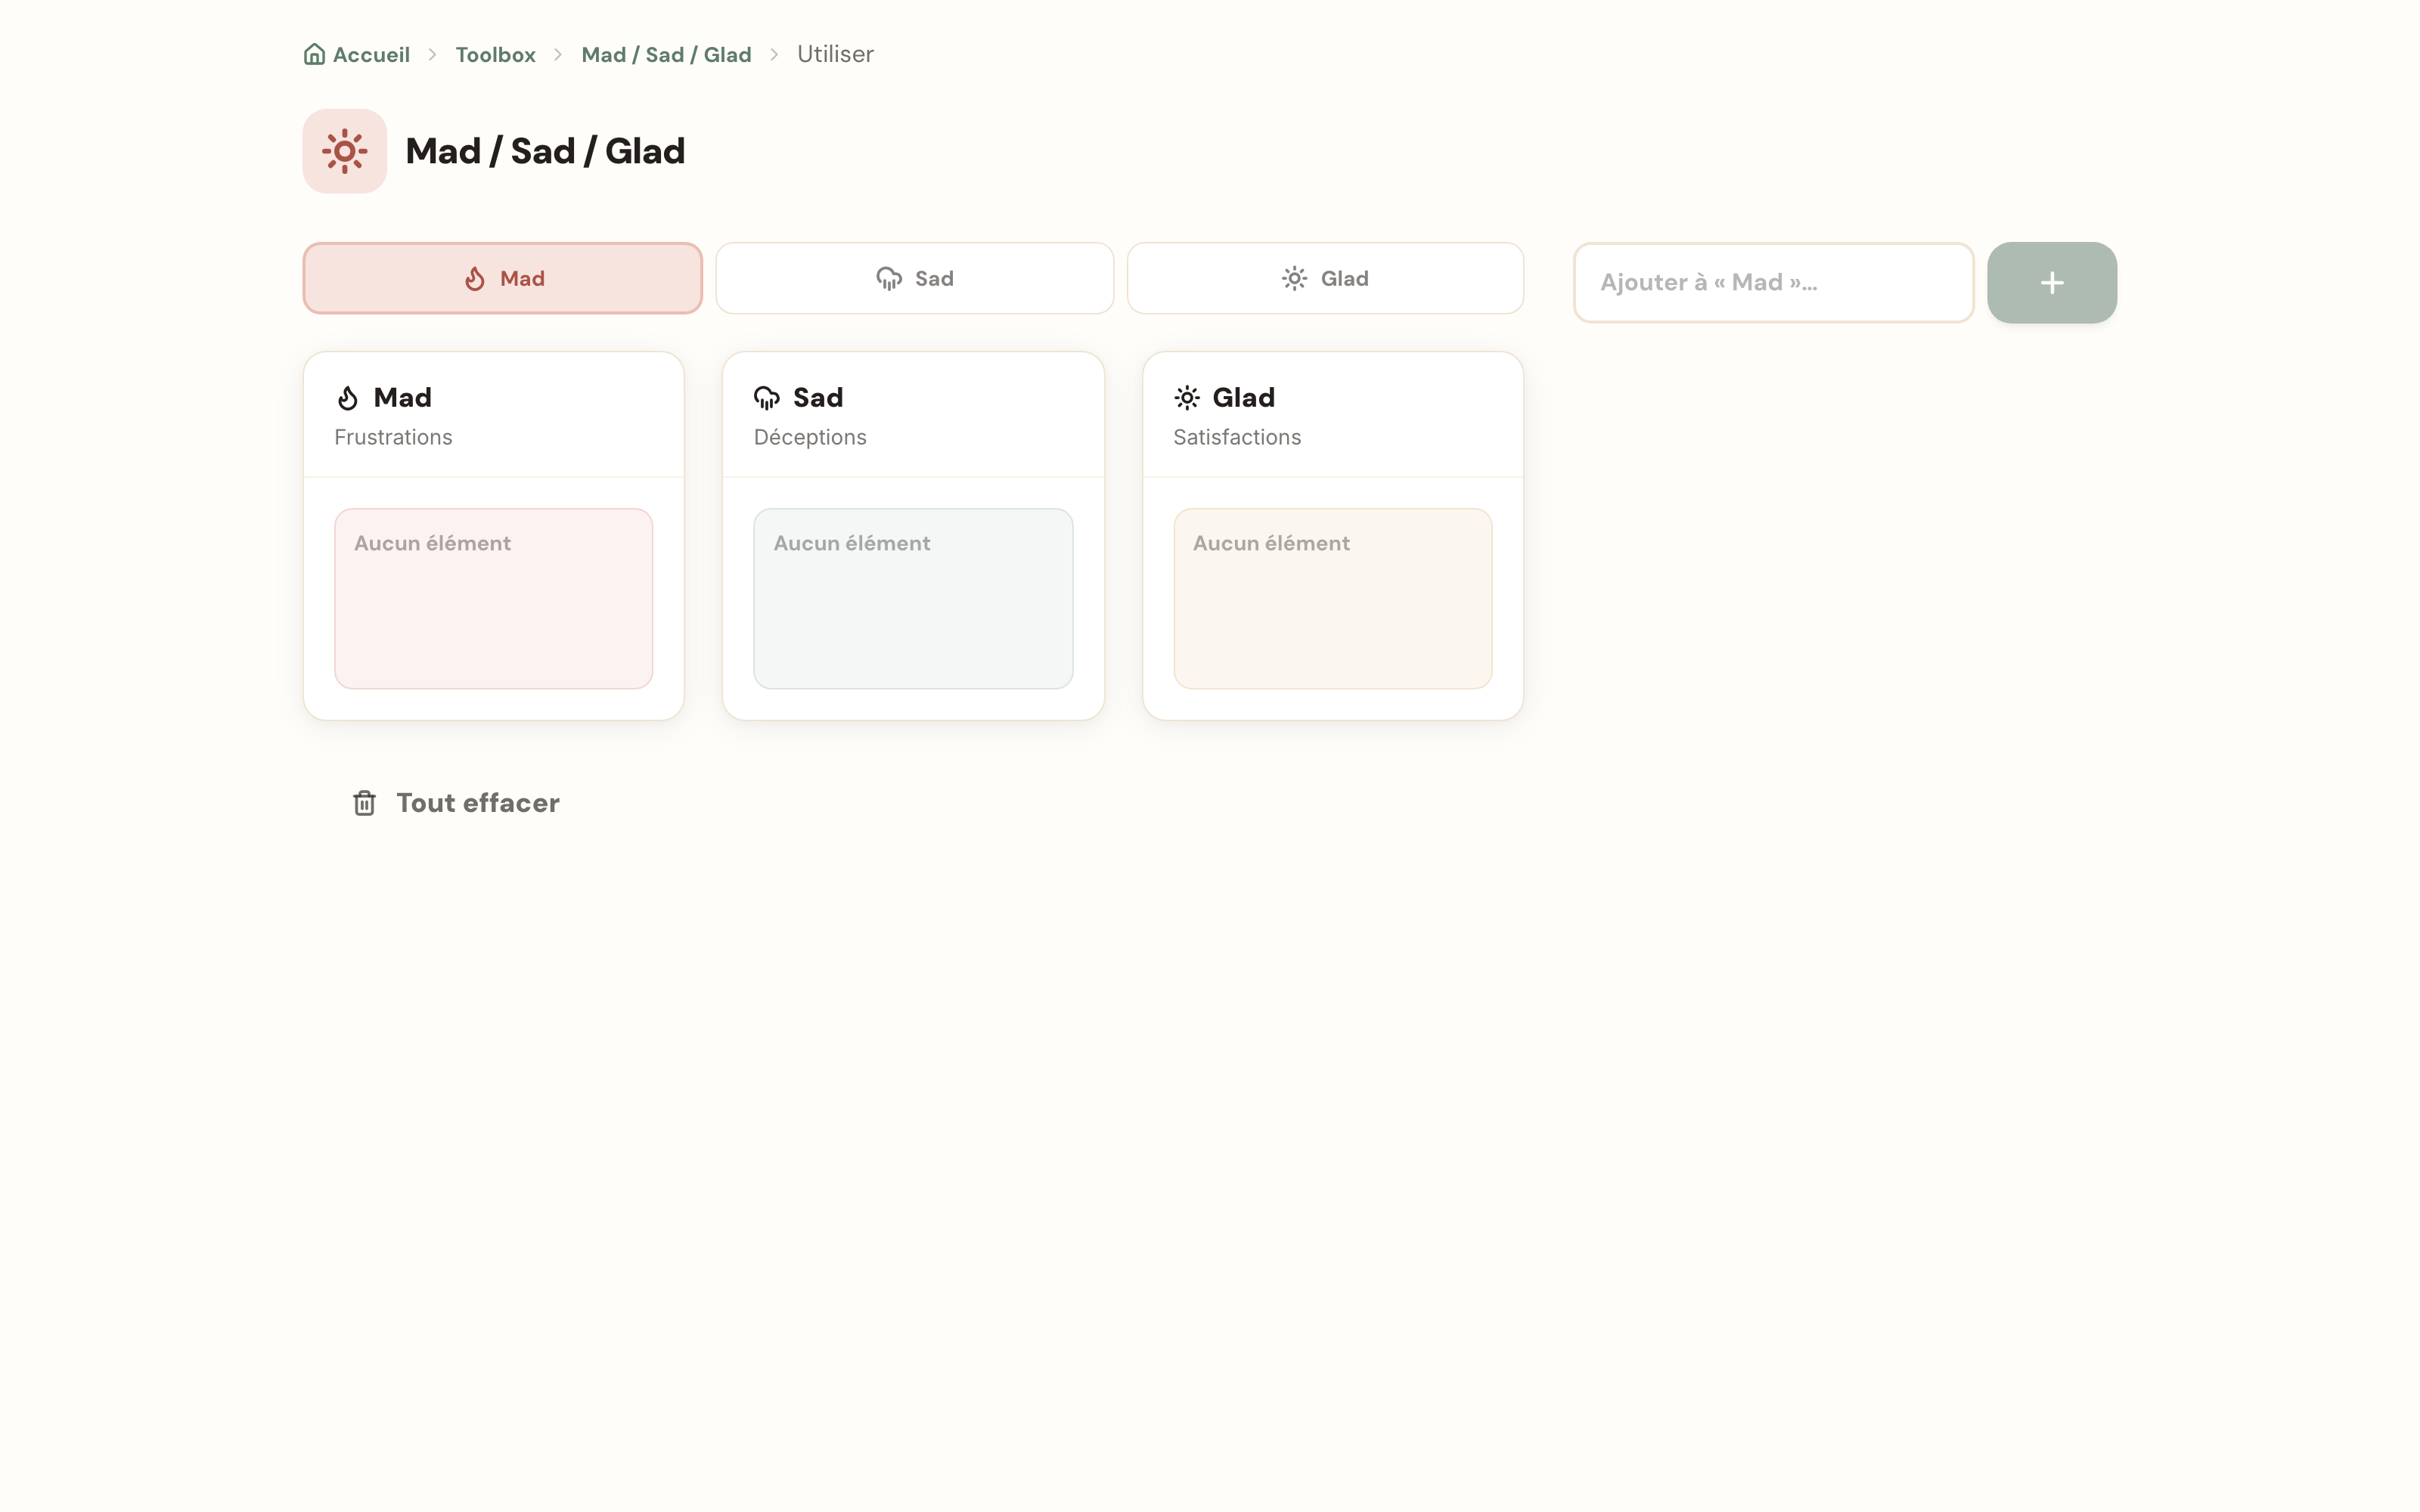Click the green plus add button
This screenshot has height=1512, width=2420.
[2051, 283]
